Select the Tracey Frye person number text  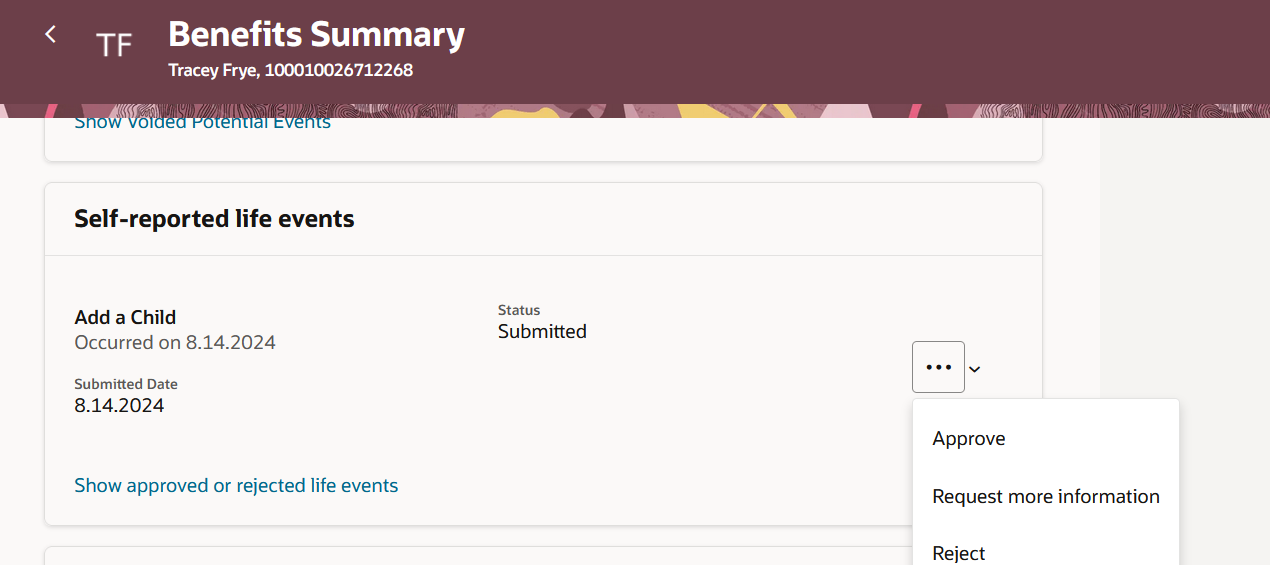[x=290, y=70]
